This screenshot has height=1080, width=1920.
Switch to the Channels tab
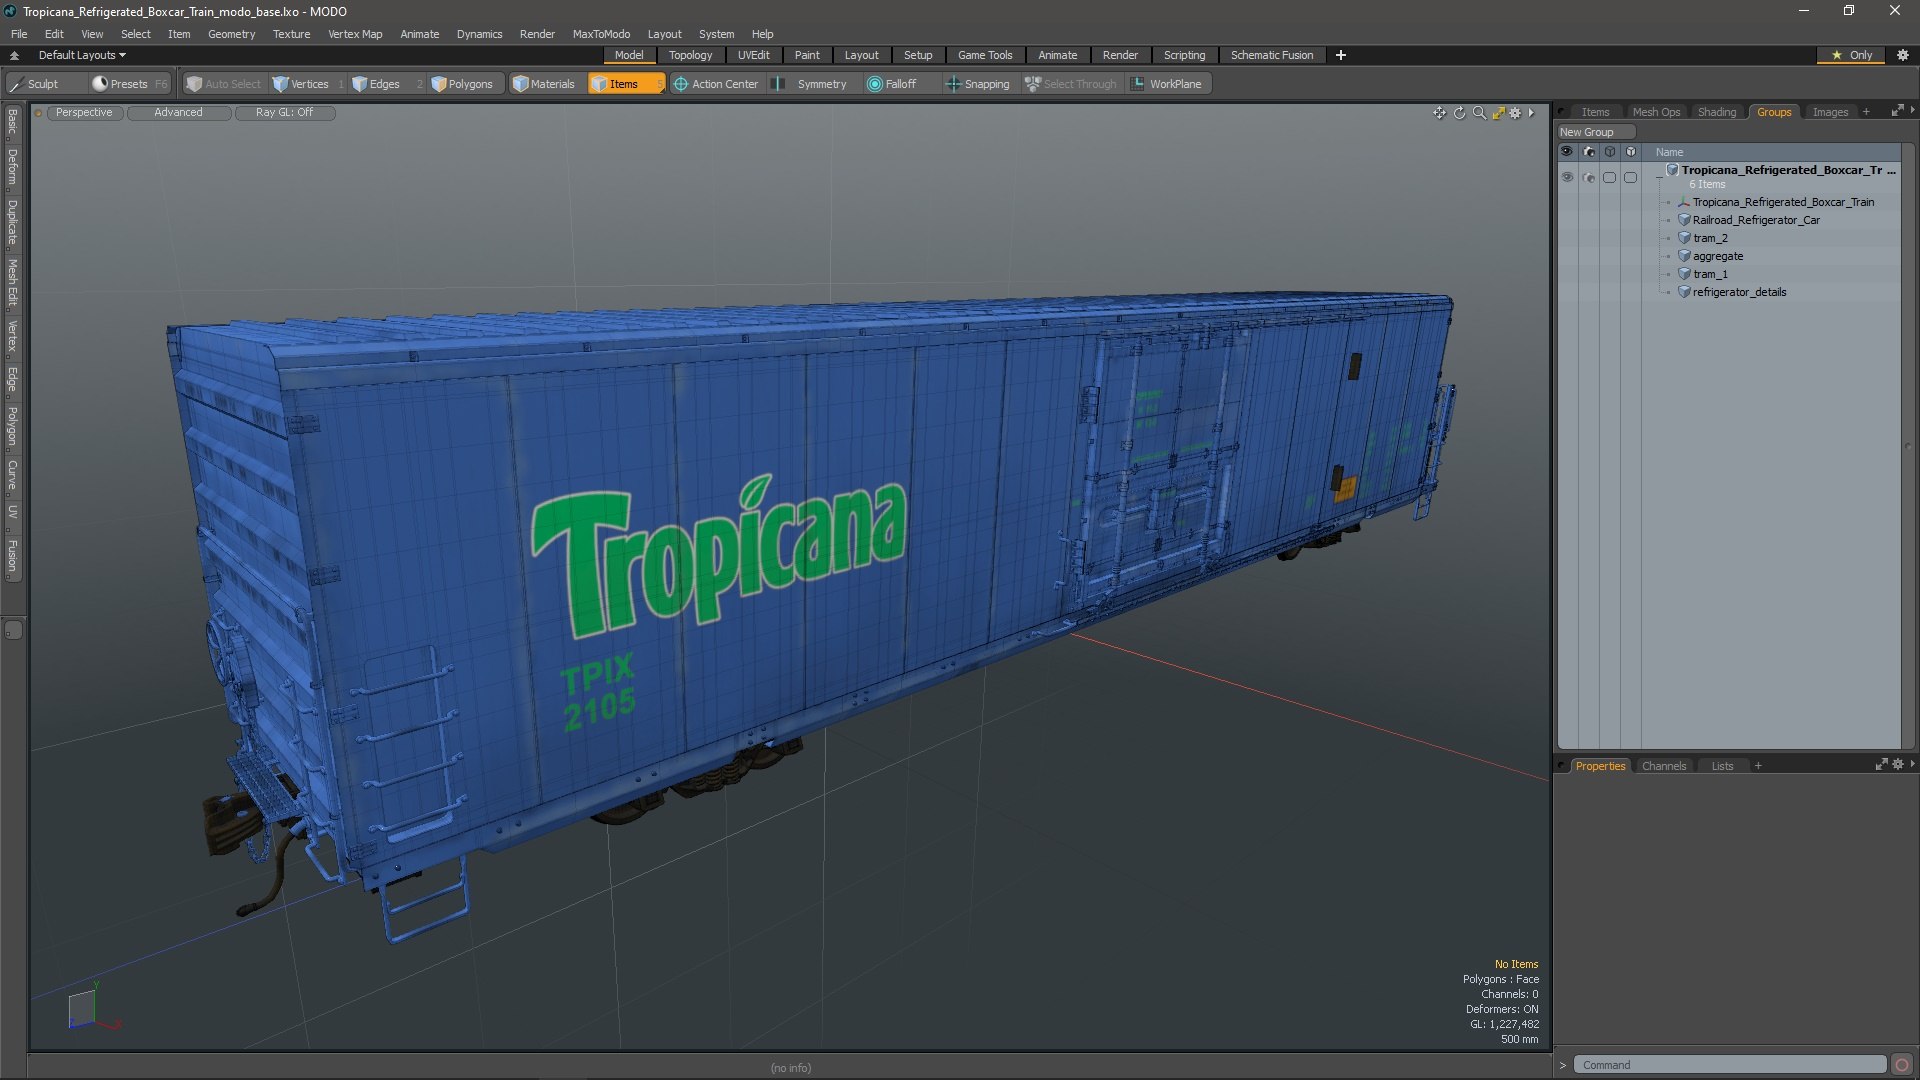(1663, 766)
